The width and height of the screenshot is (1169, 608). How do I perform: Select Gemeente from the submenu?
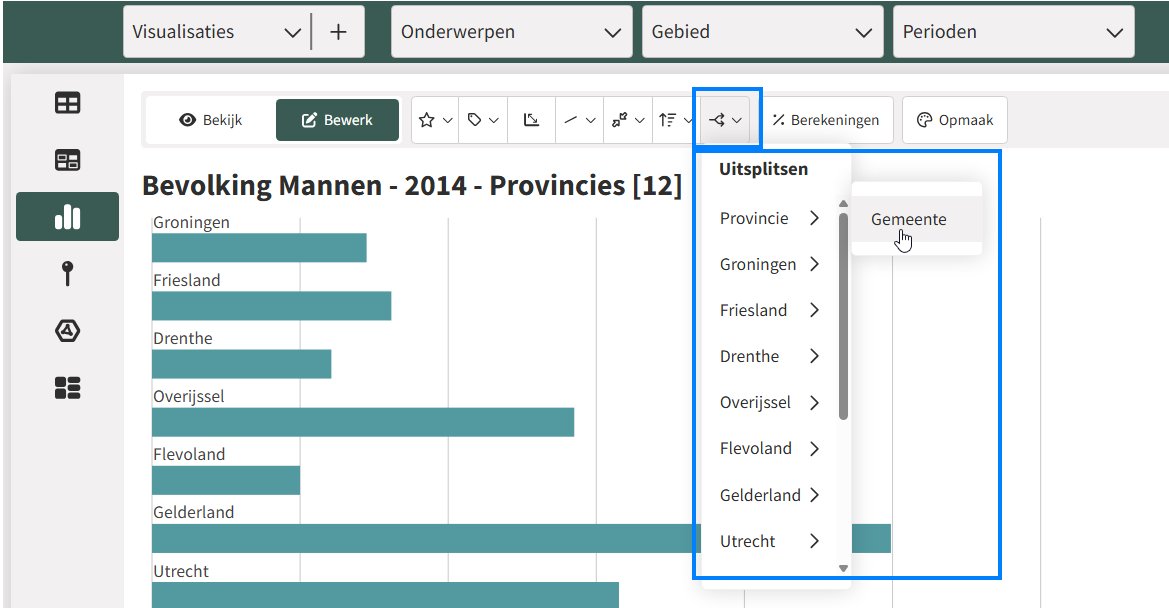[x=908, y=219]
